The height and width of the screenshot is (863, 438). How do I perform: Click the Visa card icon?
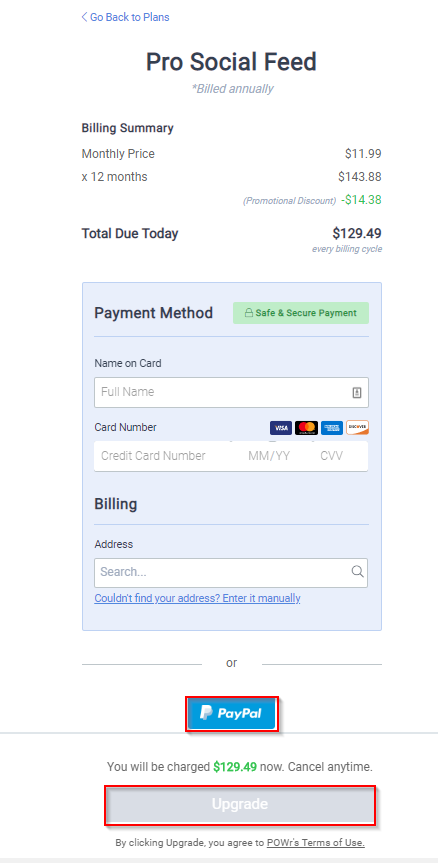point(281,428)
